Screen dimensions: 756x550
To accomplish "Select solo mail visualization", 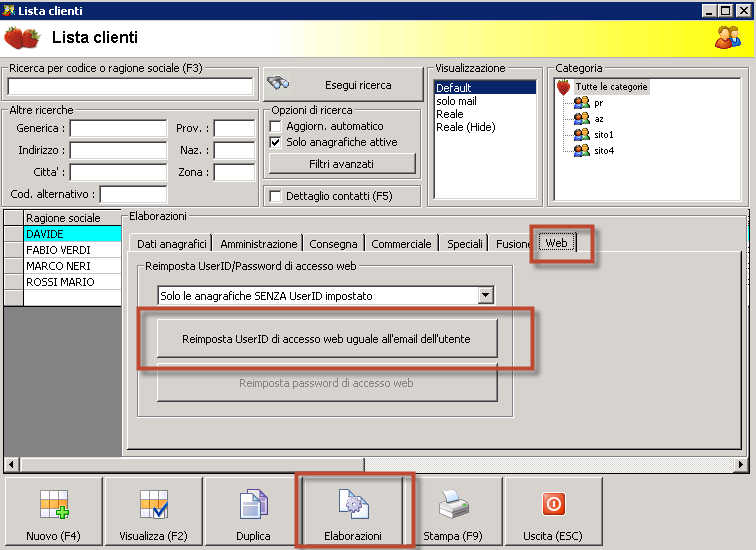I will click(485, 101).
